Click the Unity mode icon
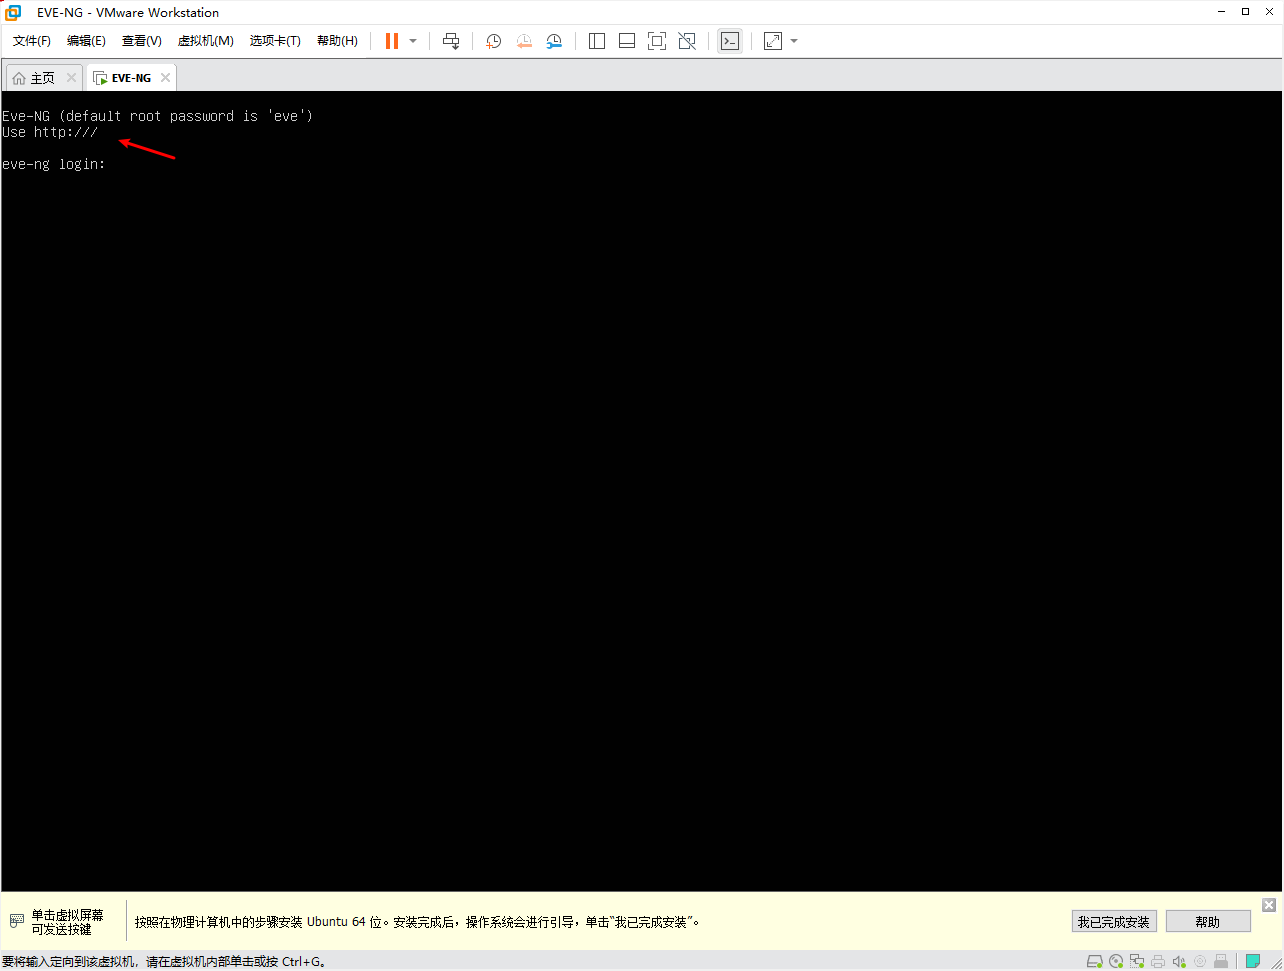This screenshot has width=1284, height=971. (x=687, y=41)
